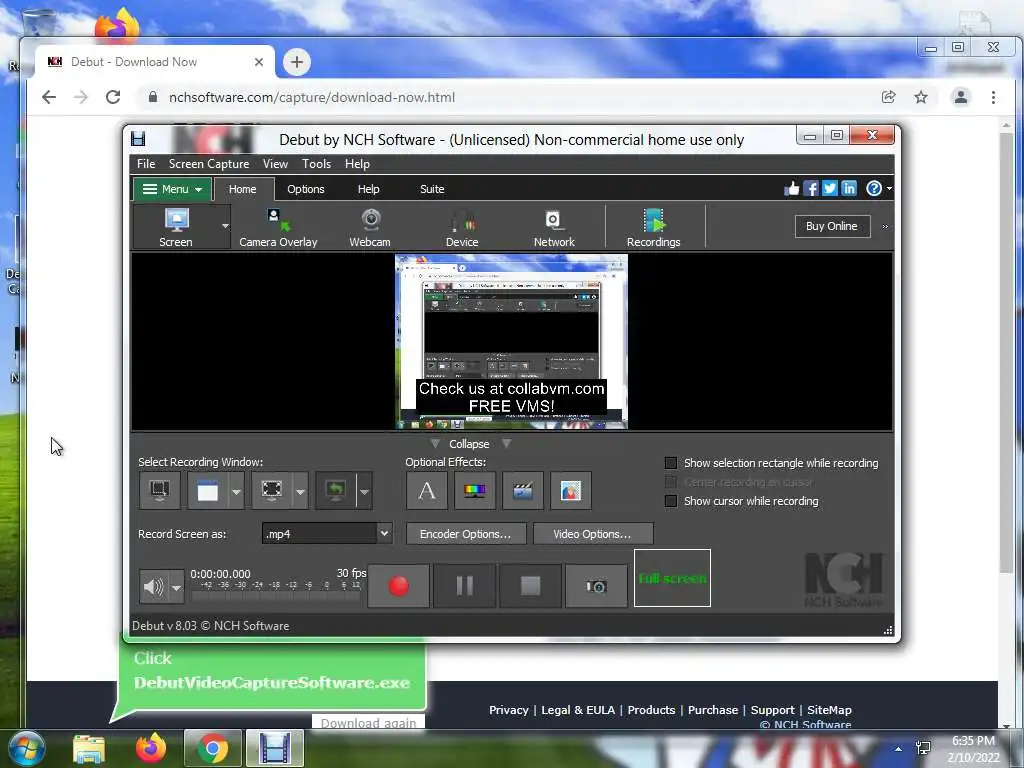
Task: Expand the Screen source dropdown arrow
Action: [225, 226]
